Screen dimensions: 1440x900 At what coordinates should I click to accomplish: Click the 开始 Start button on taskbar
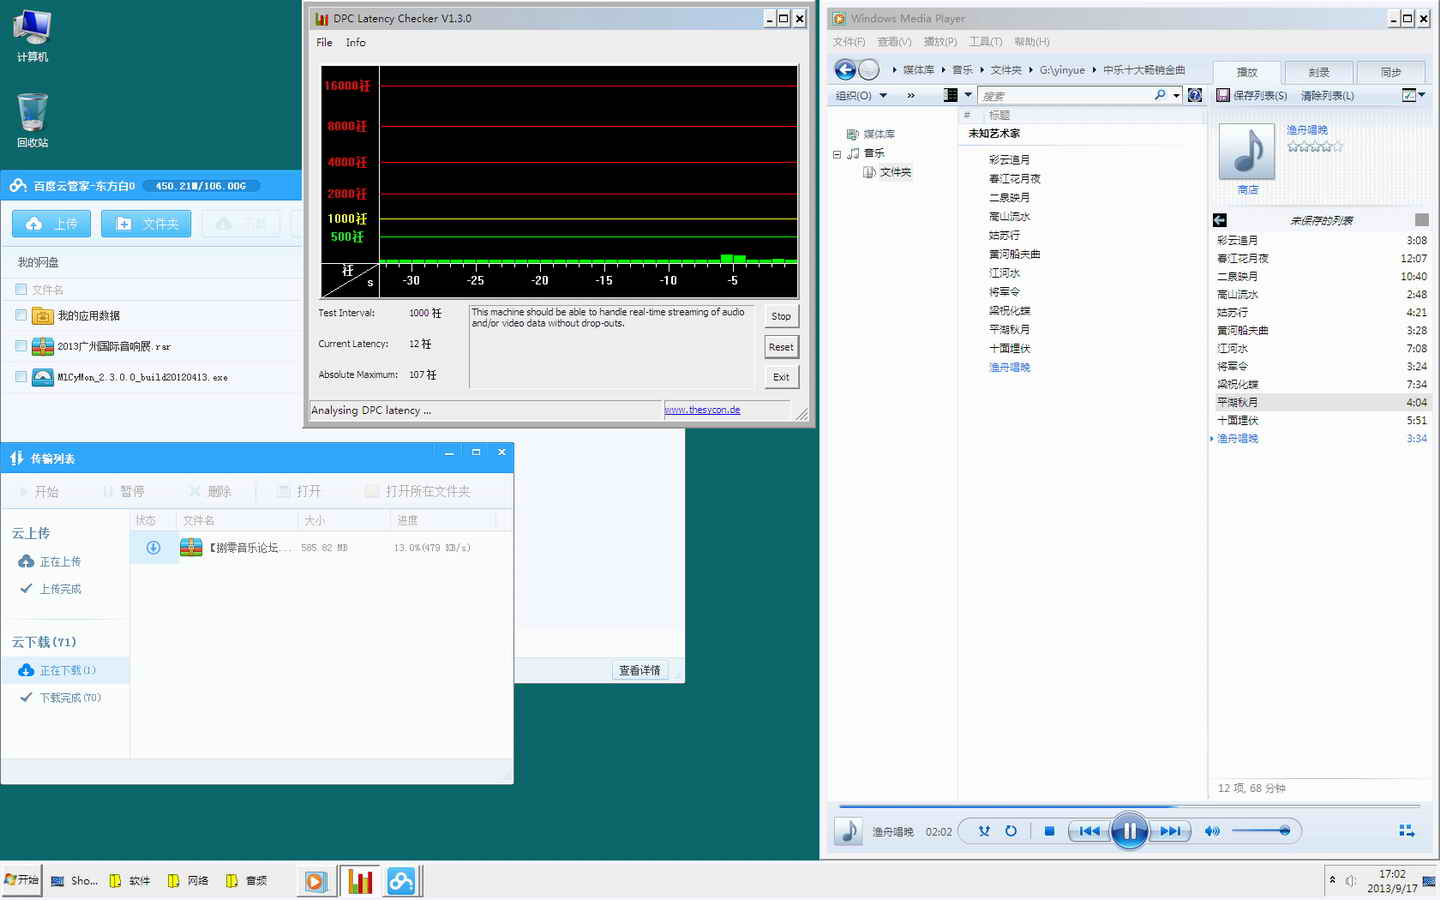coord(21,881)
